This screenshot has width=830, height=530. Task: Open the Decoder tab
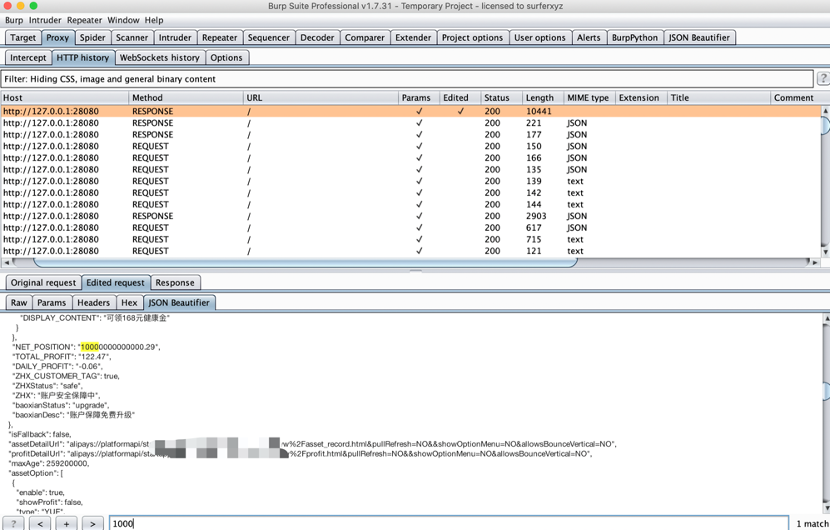[x=317, y=38]
